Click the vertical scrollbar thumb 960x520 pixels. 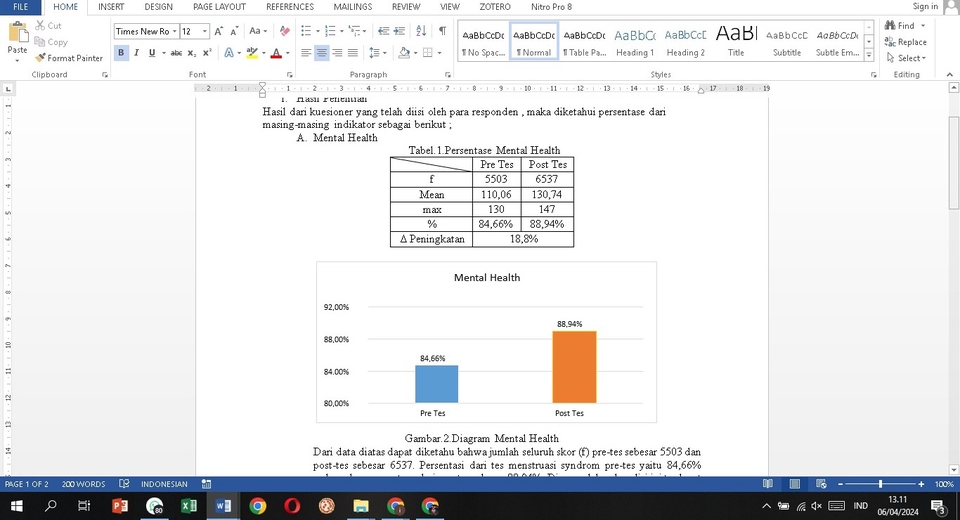[x=954, y=162]
